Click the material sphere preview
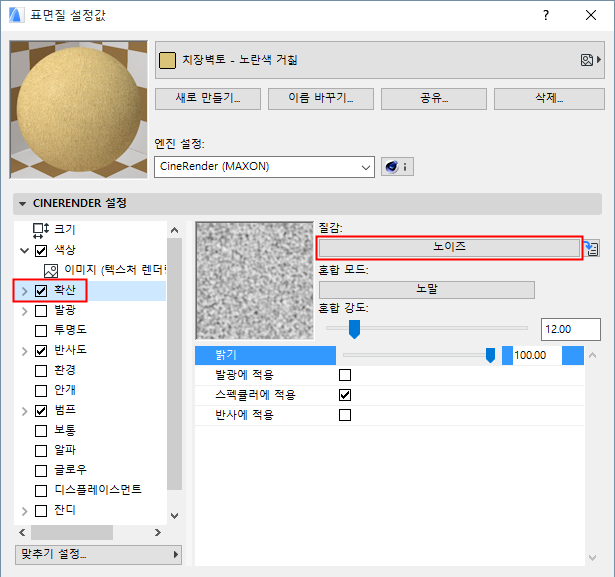Image resolution: width=615 pixels, height=577 pixels. (x=79, y=109)
